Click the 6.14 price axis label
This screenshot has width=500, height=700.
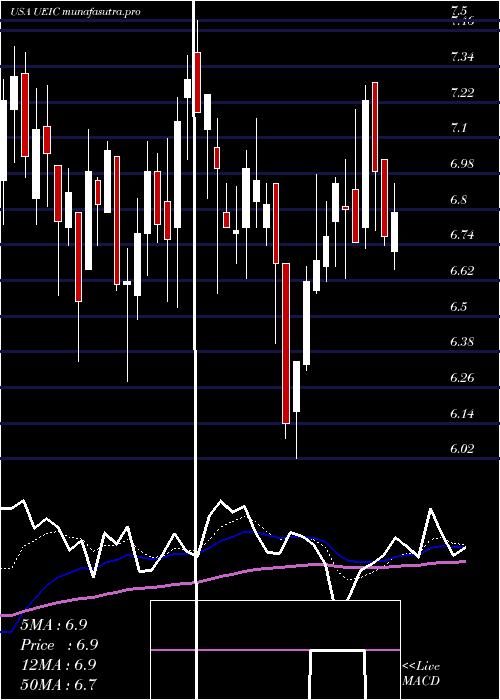click(462, 414)
